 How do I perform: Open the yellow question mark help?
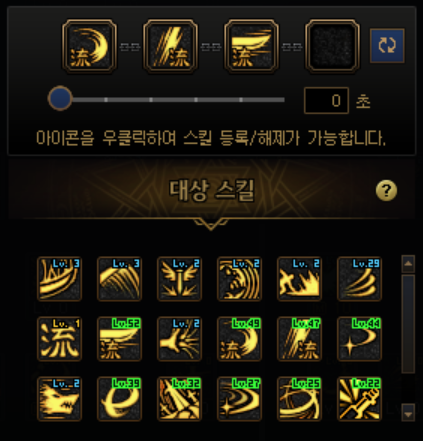(x=386, y=191)
